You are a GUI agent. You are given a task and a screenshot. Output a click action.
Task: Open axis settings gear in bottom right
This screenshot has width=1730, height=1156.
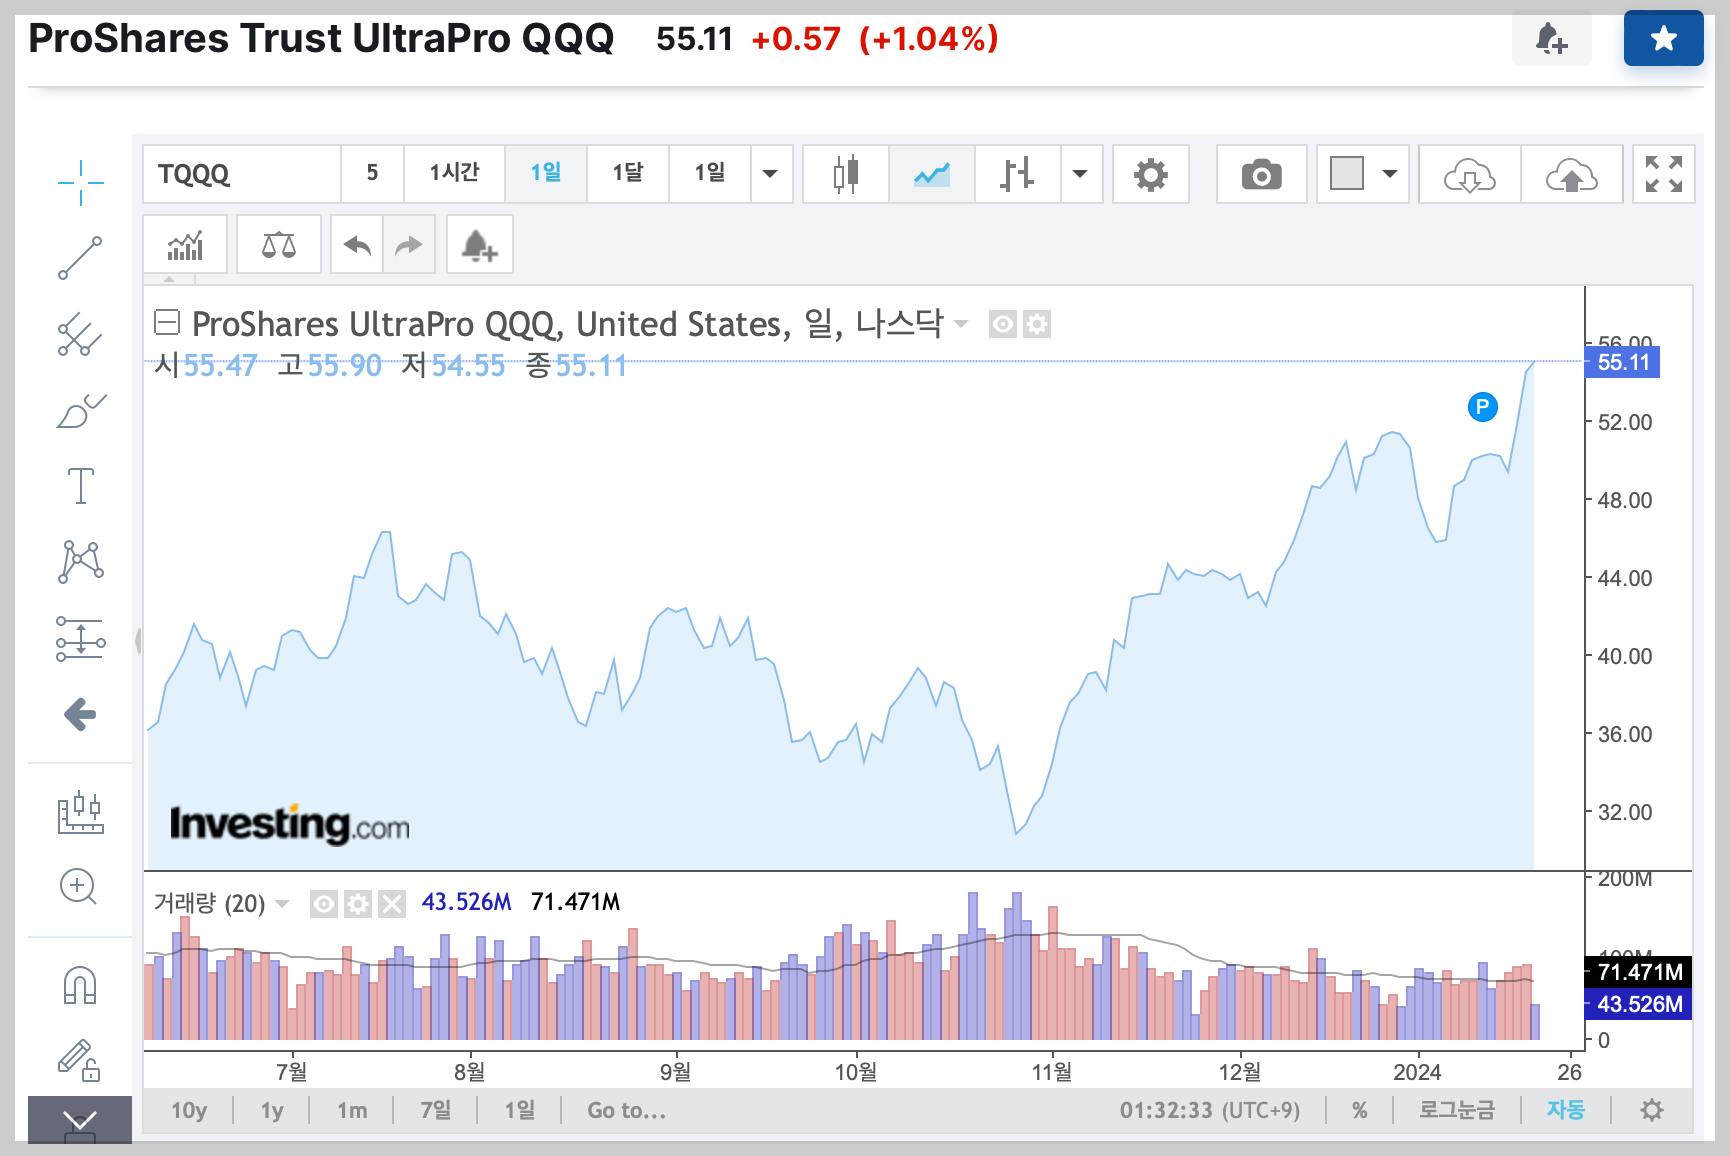point(1652,1110)
